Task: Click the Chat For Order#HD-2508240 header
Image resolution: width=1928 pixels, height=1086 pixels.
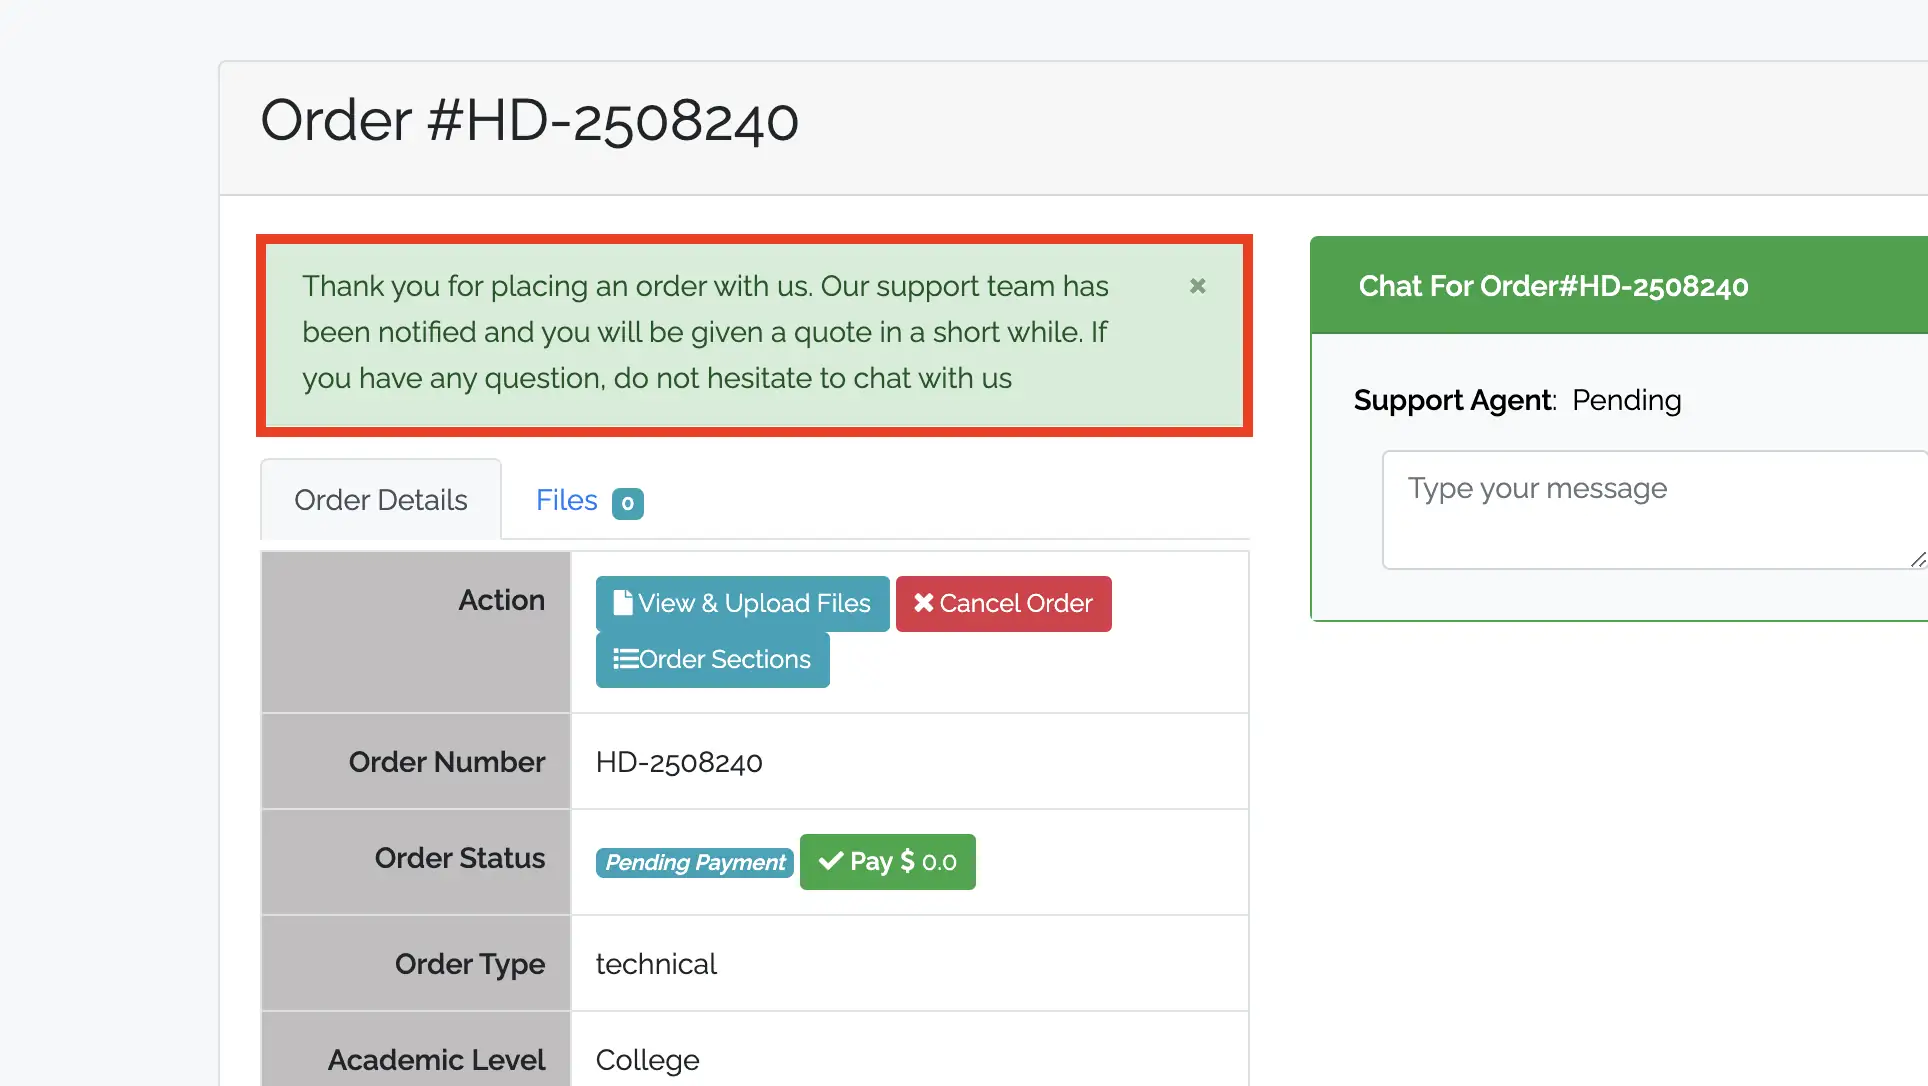Action: point(1552,286)
